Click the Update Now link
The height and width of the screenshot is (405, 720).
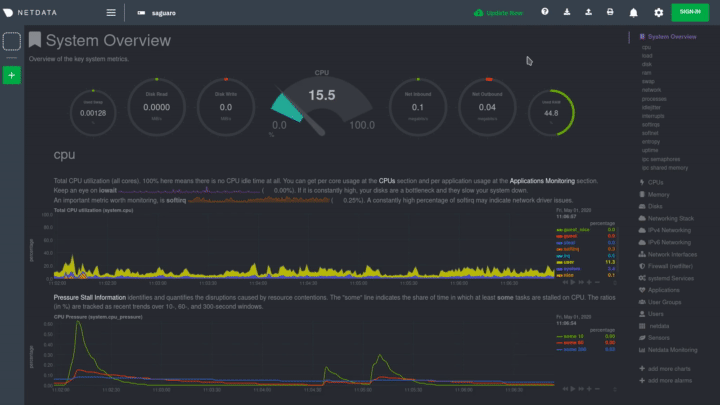coord(504,13)
